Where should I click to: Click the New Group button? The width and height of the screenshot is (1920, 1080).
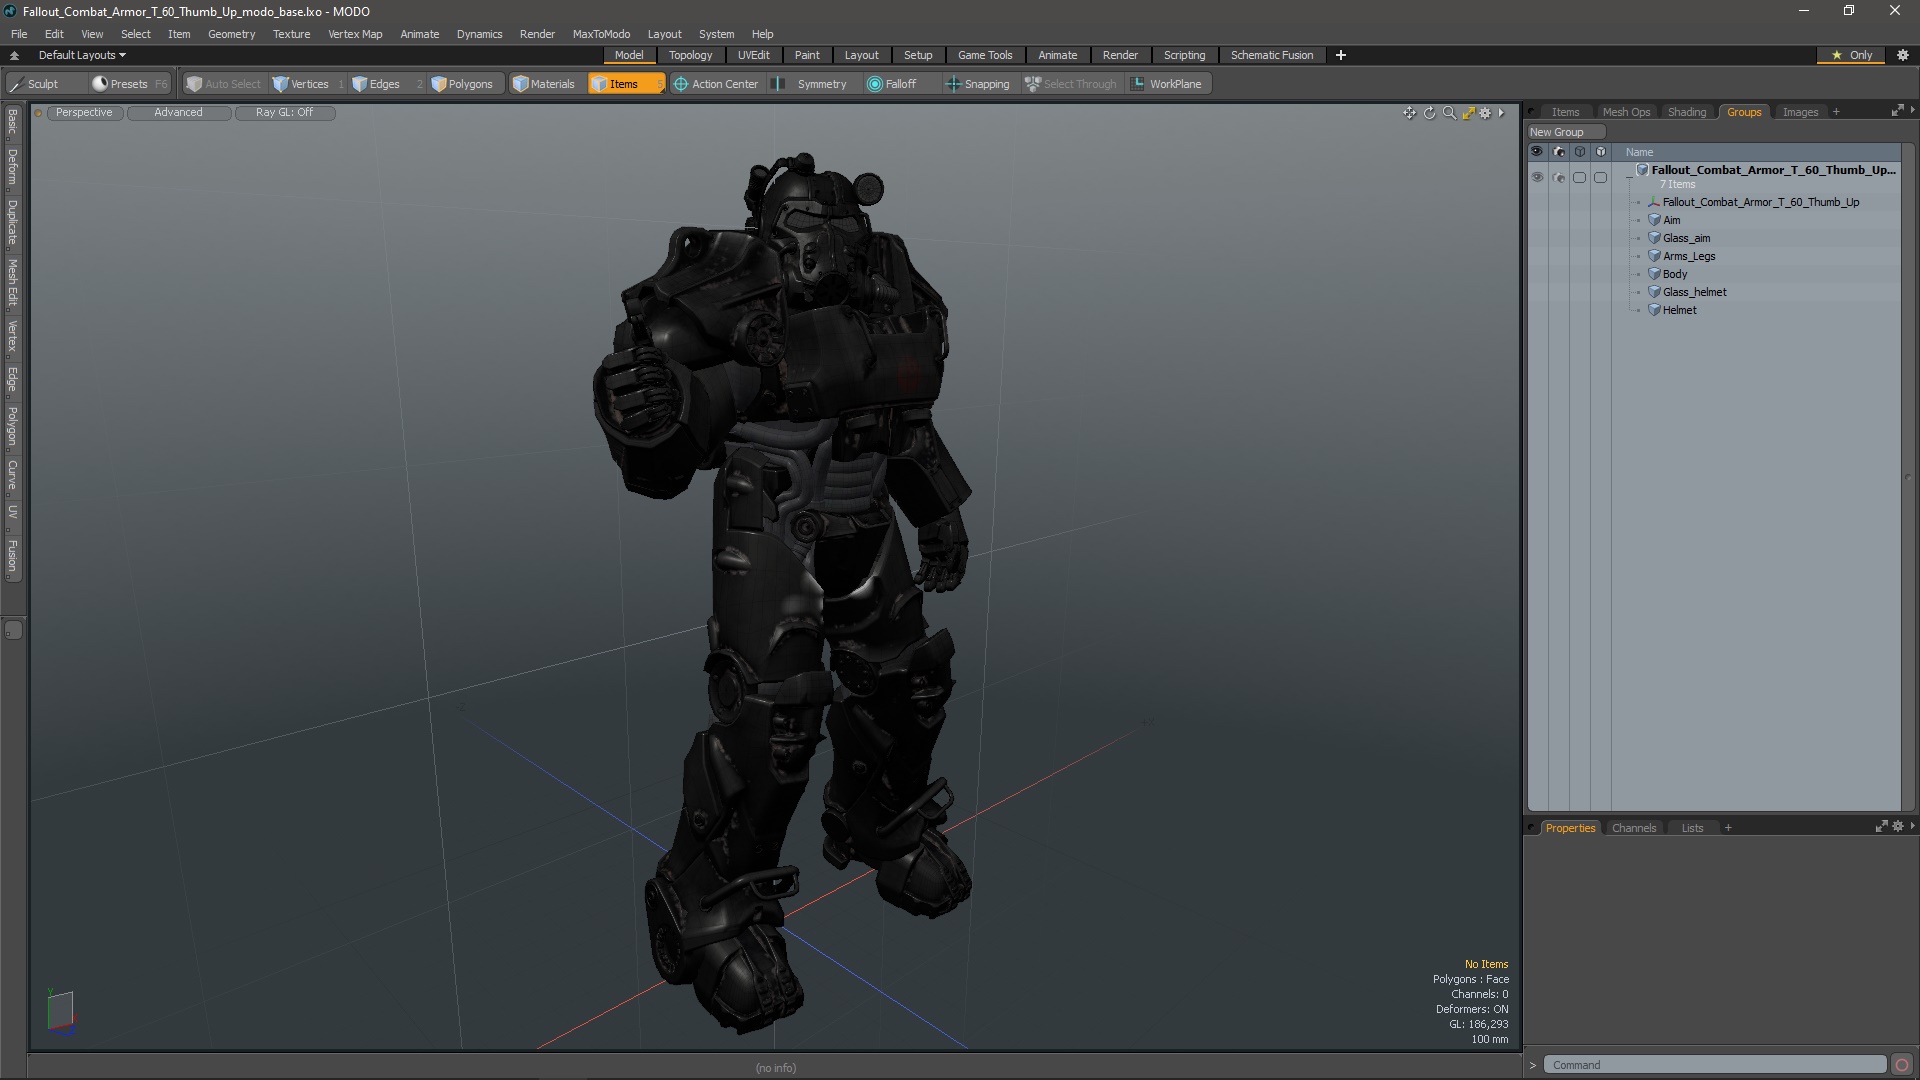coord(1565,132)
